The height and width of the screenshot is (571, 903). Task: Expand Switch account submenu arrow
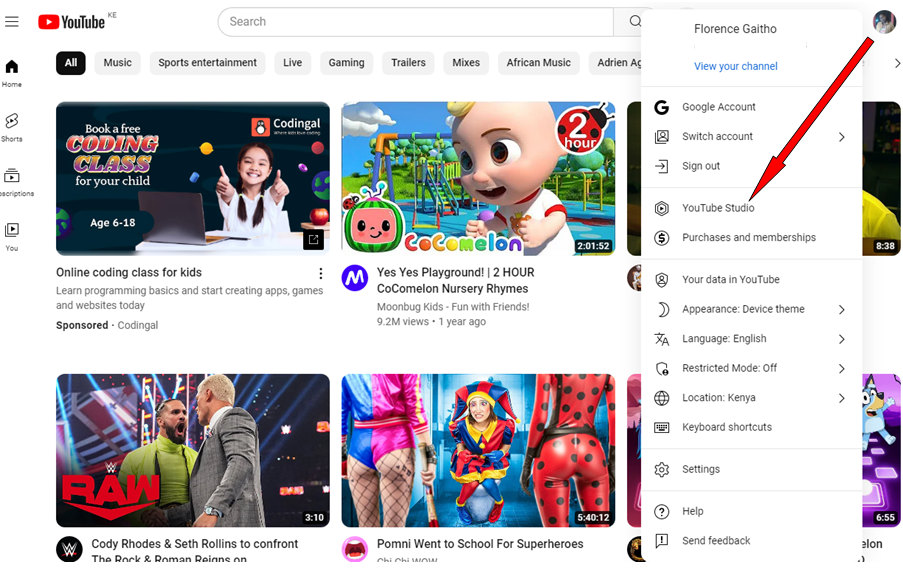pos(841,137)
